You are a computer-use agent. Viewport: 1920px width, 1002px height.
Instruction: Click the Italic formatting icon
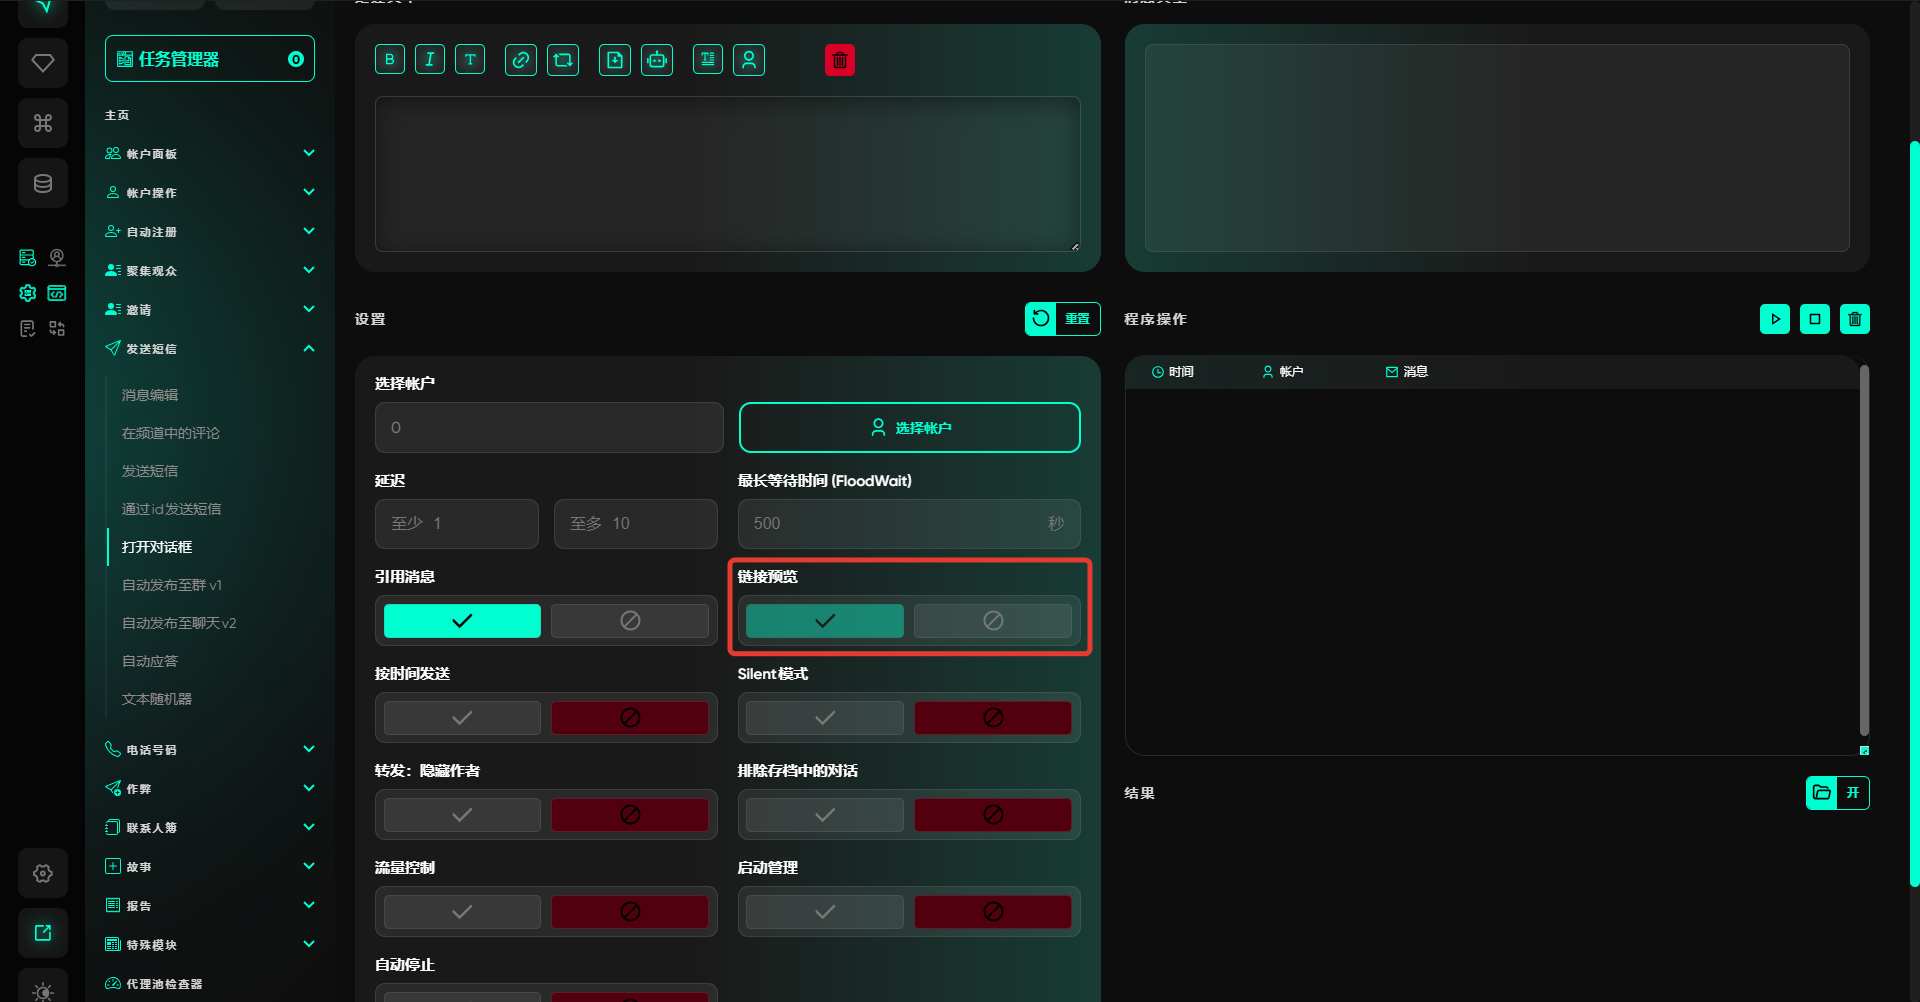(x=430, y=60)
